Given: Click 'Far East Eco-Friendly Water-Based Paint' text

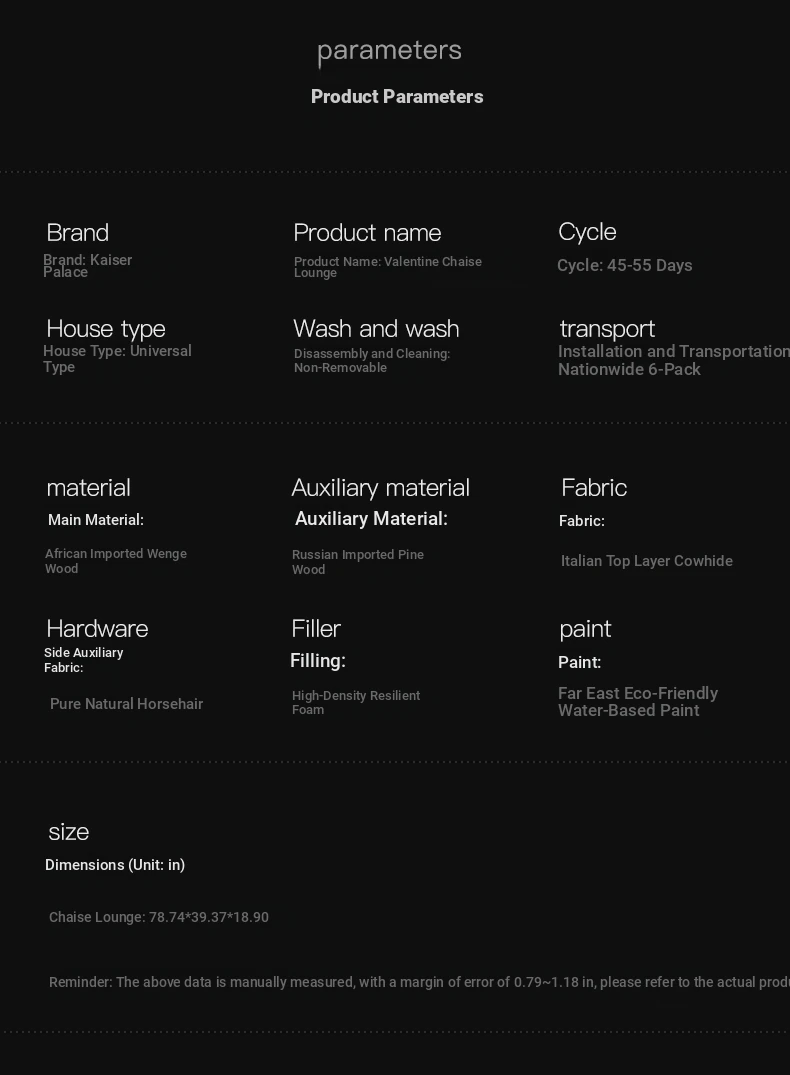Looking at the screenshot, I should pyautogui.click(x=637, y=701).
